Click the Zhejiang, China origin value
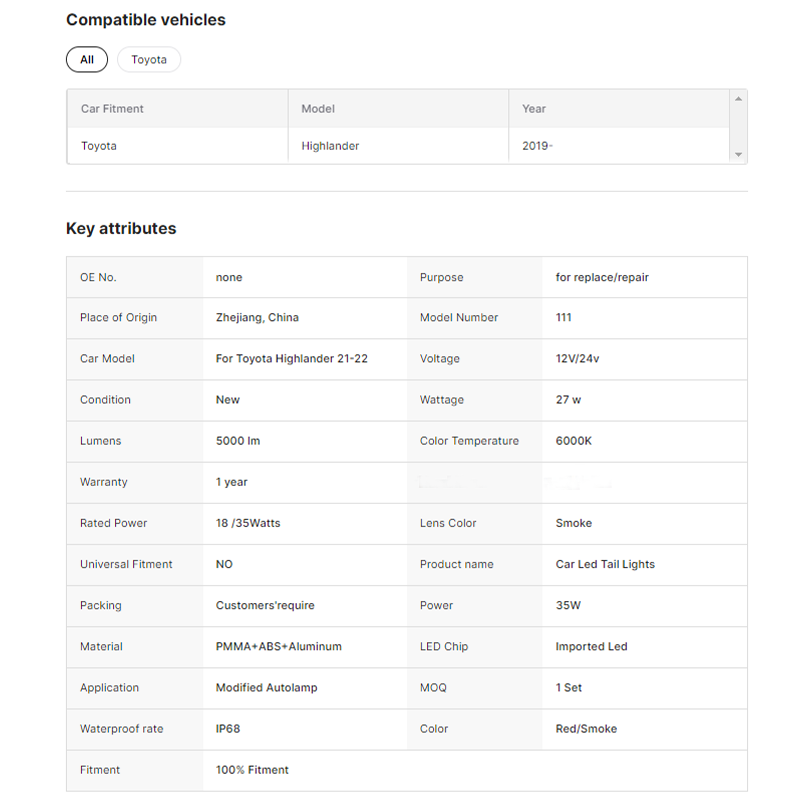This screenshot has width=800, height=800. pyautogui.click(x=257, y=318)
